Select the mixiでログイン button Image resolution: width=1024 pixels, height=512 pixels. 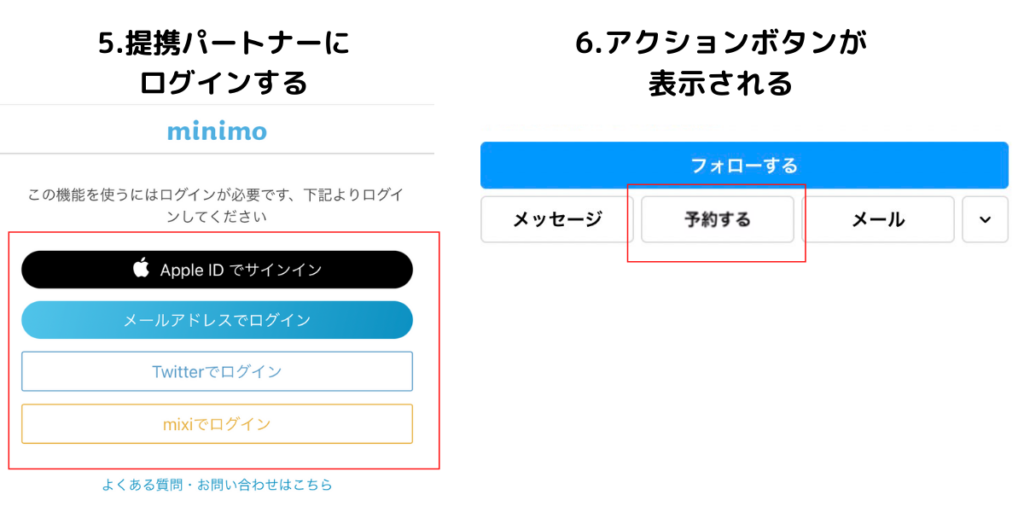[217, 424]
